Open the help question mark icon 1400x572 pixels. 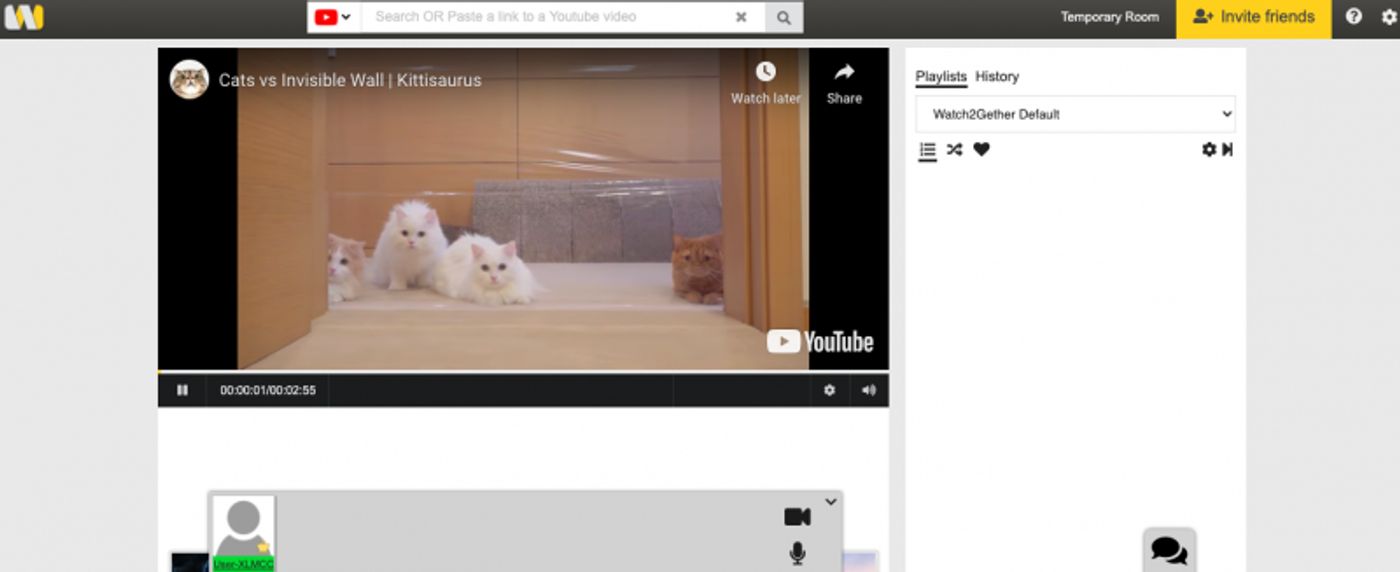click(x=1354, y=17)
